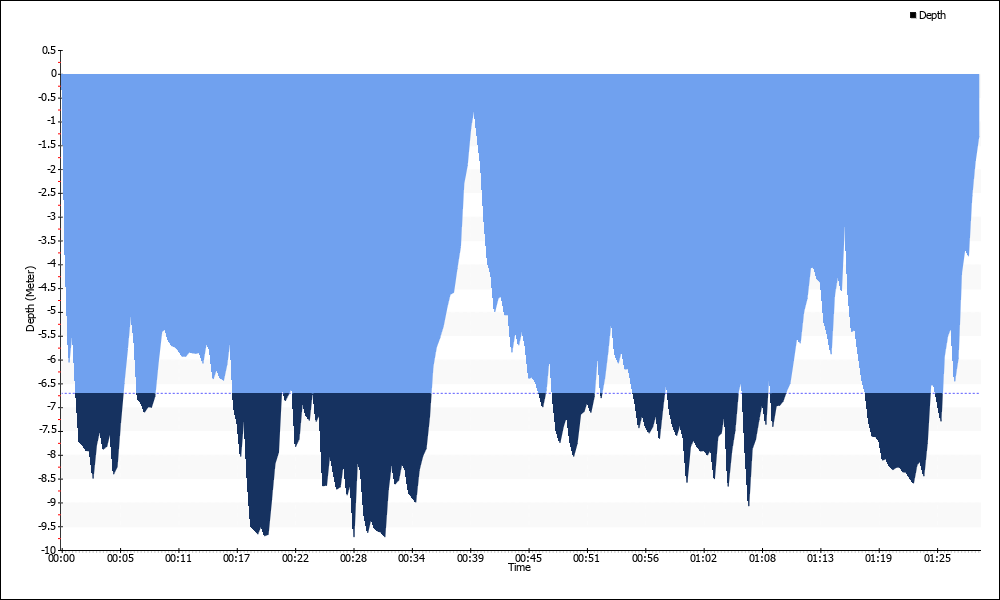Click the 00:28 time axis label

click(x=353, y=559)
